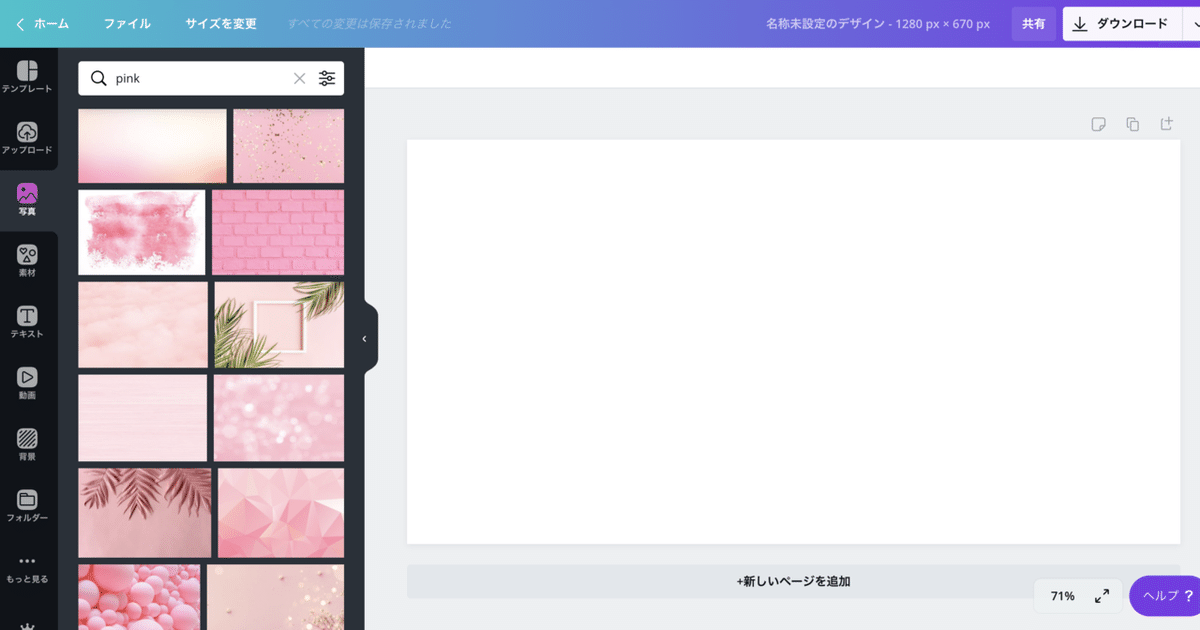Open the テンプレート panel in the sidebar
This screenshot has height=630, width=1200.
[x=28, y=78]
